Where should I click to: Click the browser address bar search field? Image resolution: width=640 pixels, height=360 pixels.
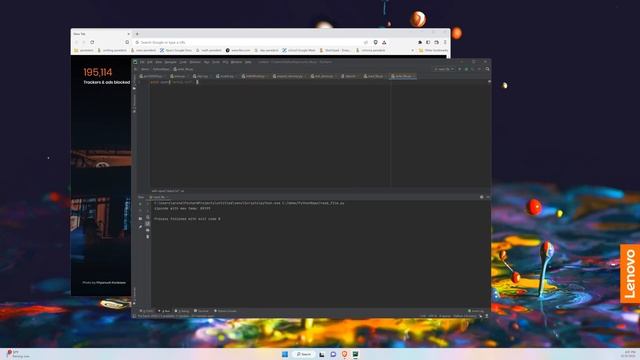(x=249, y=42)
